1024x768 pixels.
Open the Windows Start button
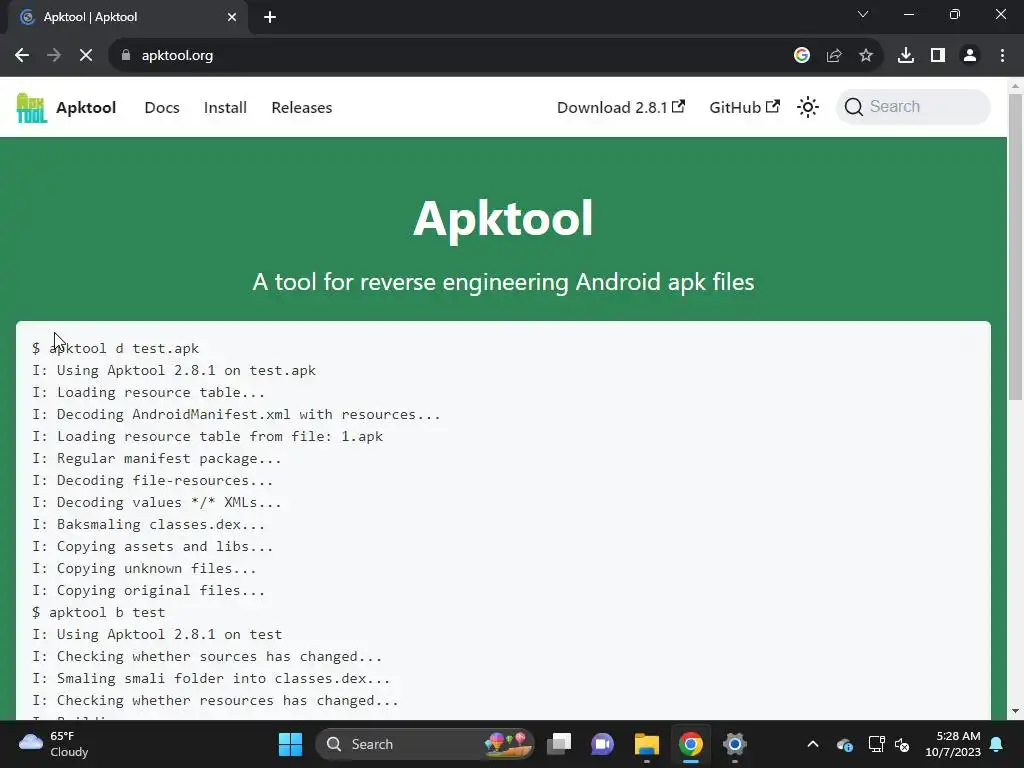(x=290, y=744)
